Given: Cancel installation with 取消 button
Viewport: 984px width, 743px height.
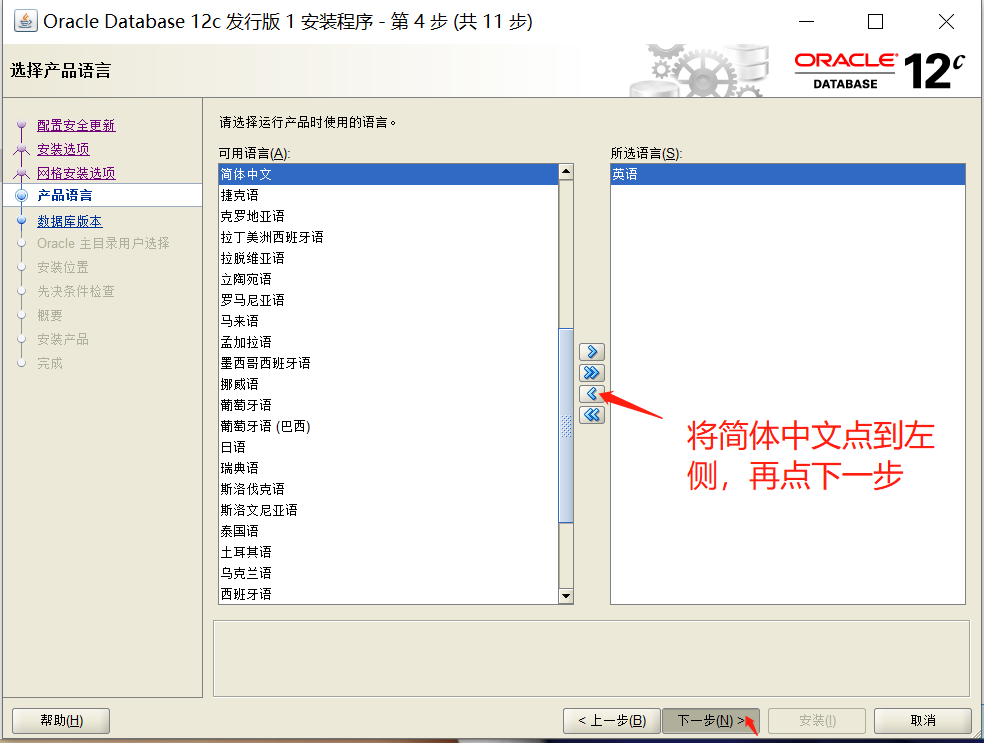Looking at the screenshot, I should point(923,720).
